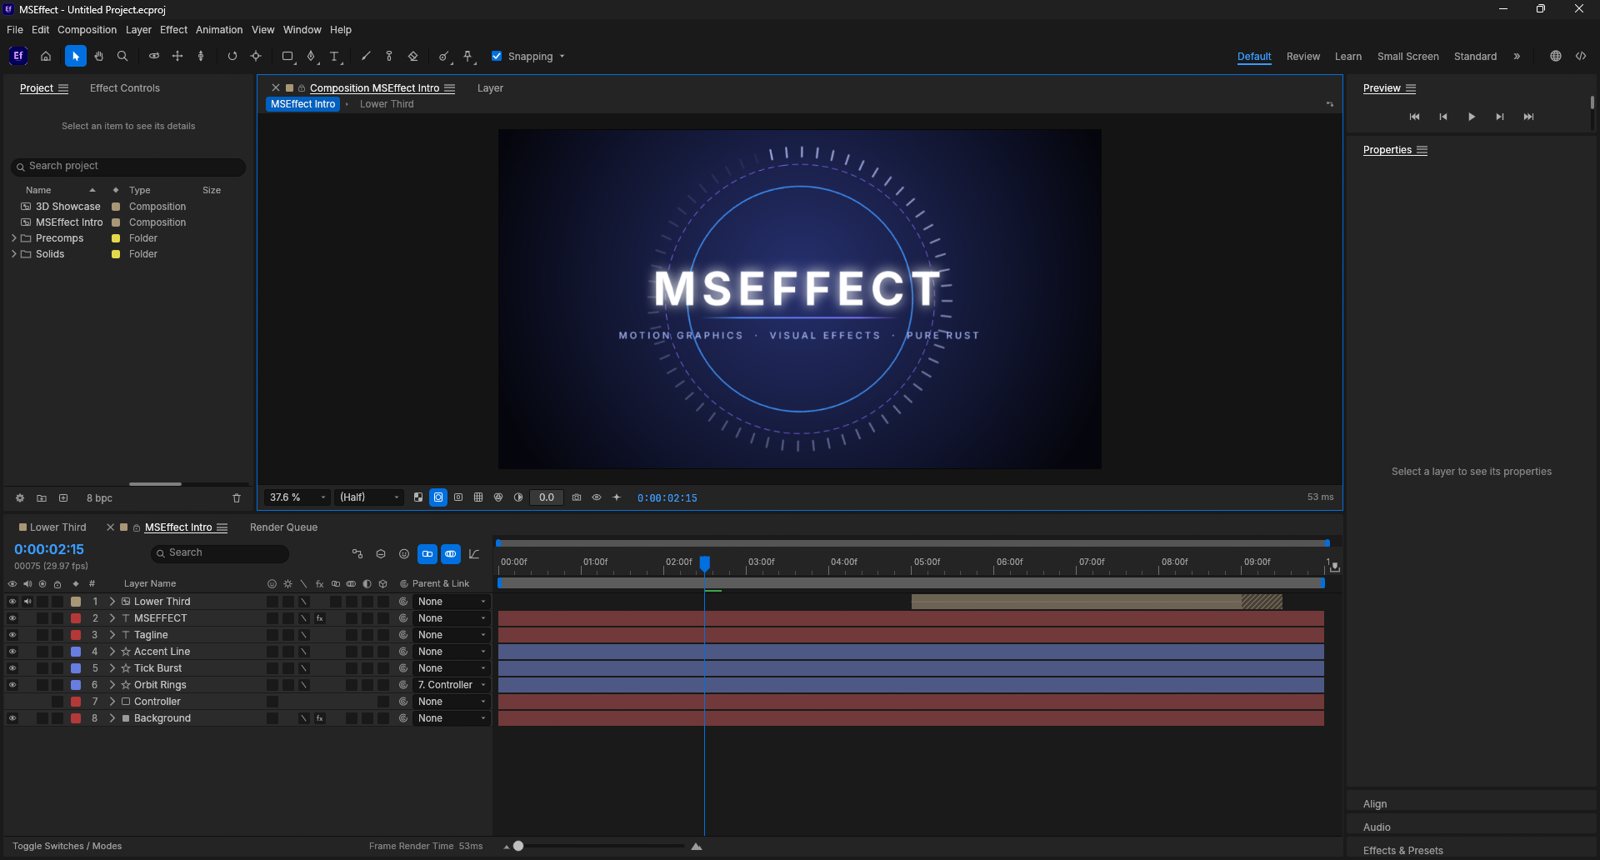Activate the Zoom magnifier tool

point(123,56)
